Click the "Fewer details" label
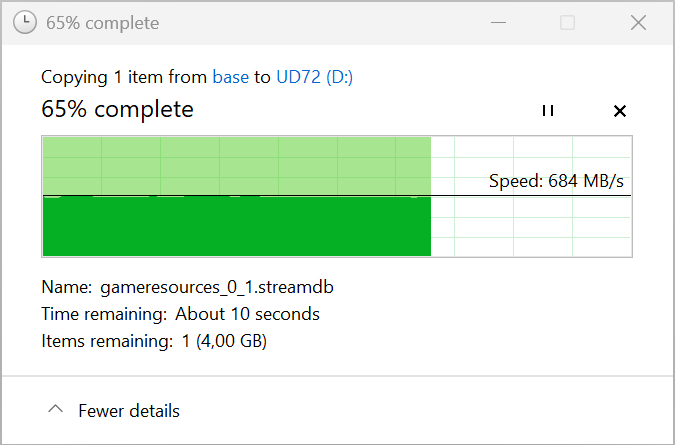Screen dimensions: 675x445 [x=129, y=410]
